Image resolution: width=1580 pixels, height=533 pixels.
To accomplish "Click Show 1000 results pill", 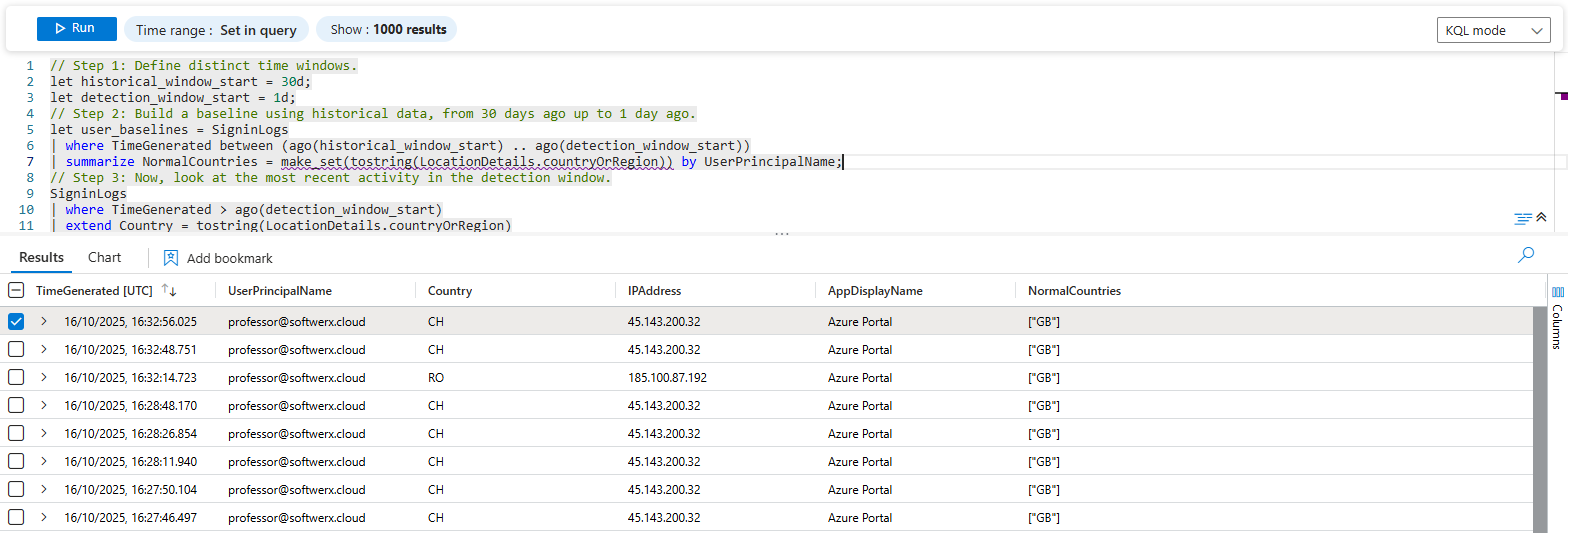I will [x=388, y=30].
